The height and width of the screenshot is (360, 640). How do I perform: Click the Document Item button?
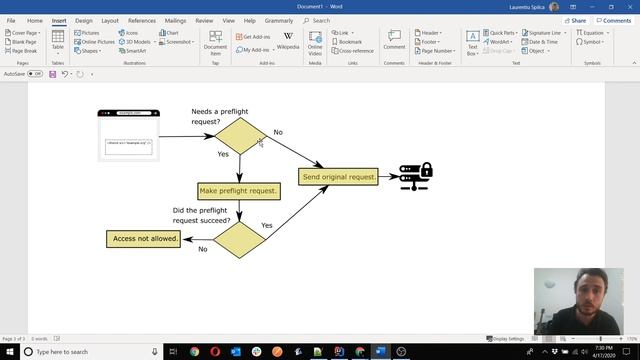click(216, 43)
